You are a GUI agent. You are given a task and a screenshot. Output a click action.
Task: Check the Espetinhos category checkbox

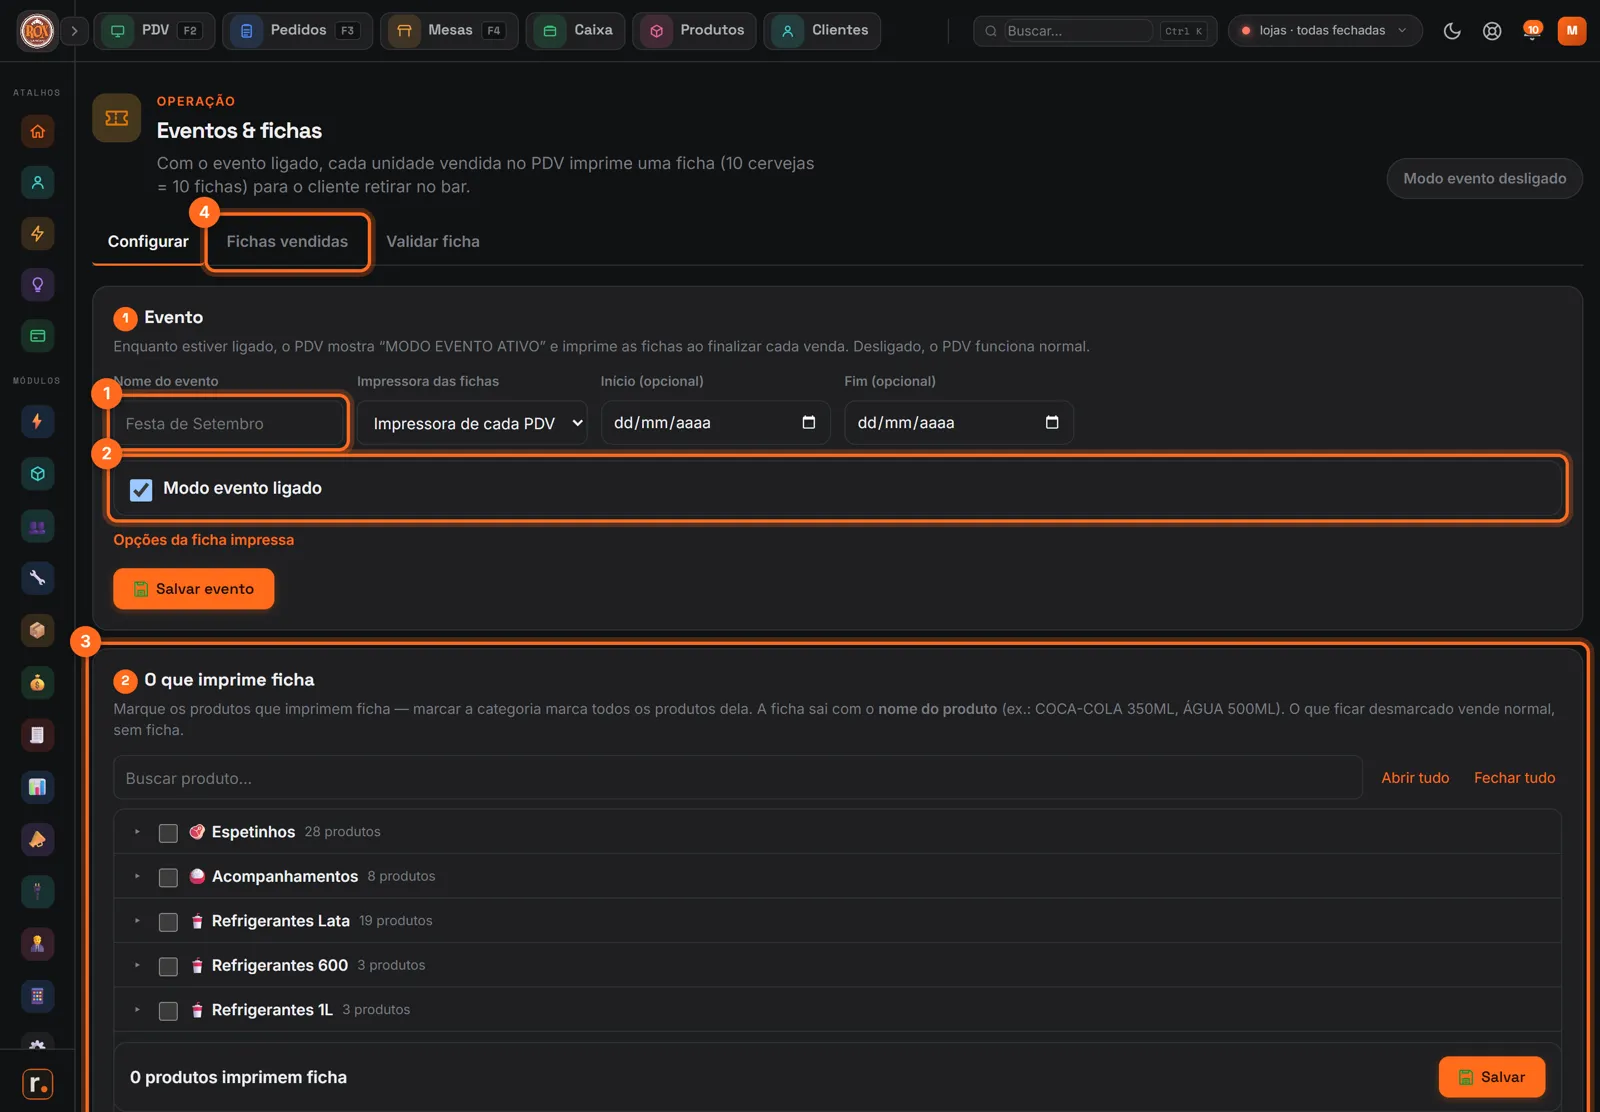click(x=168, y=833)
